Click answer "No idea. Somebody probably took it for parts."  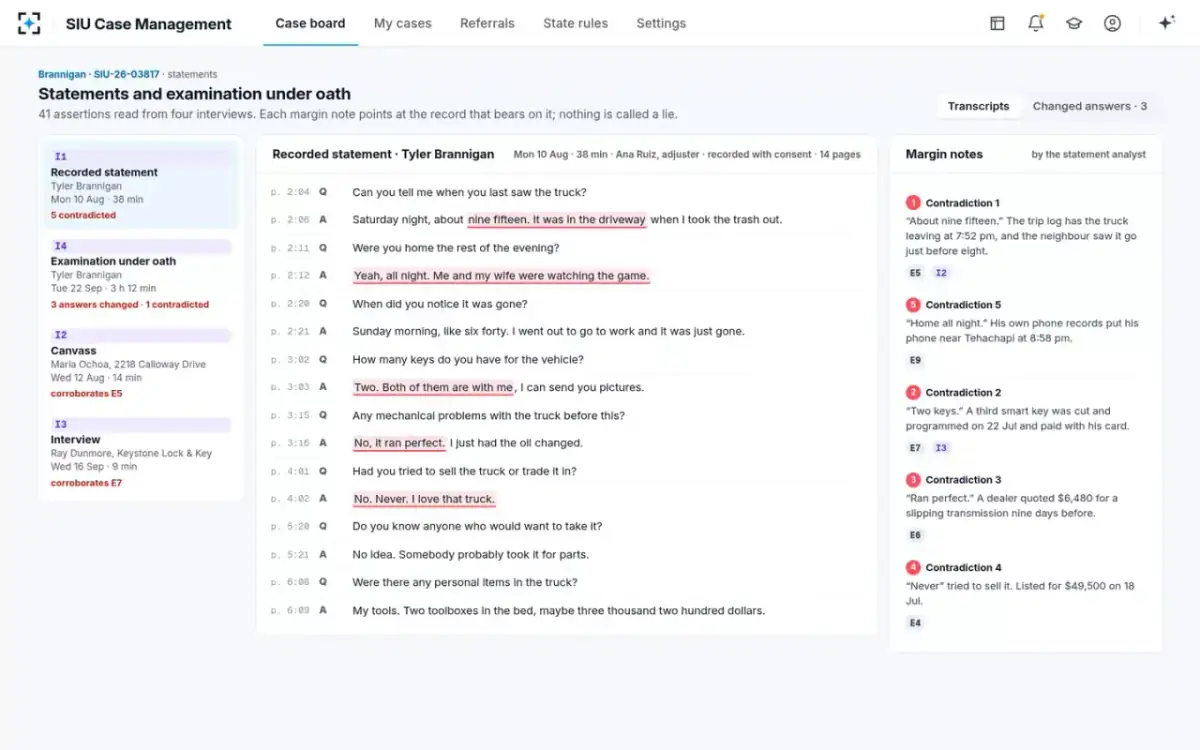tap(471, 554)
